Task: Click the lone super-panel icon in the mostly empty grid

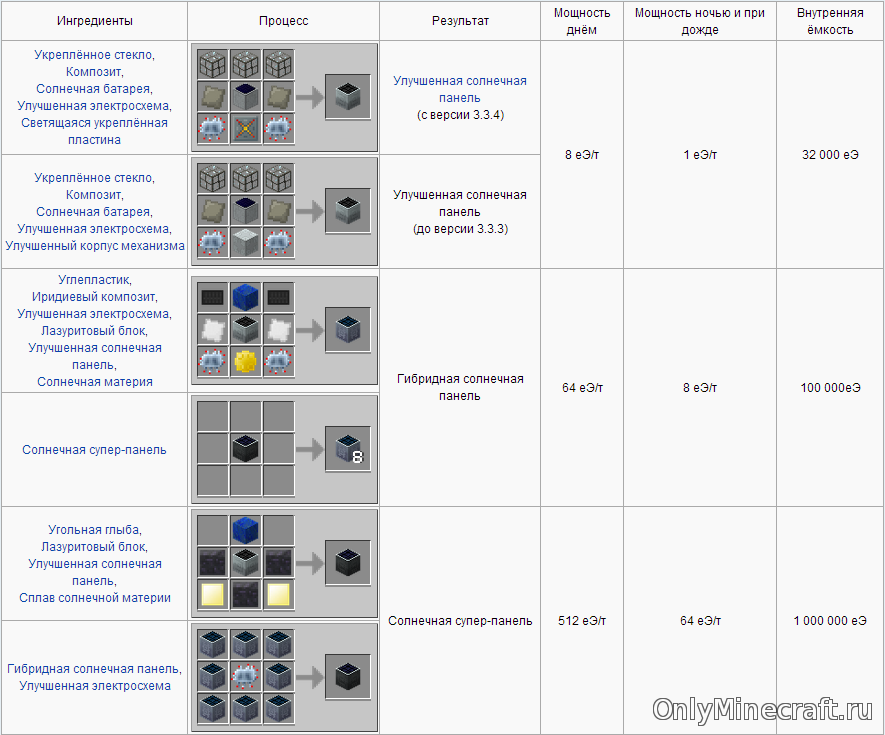Action: [245, 449]
